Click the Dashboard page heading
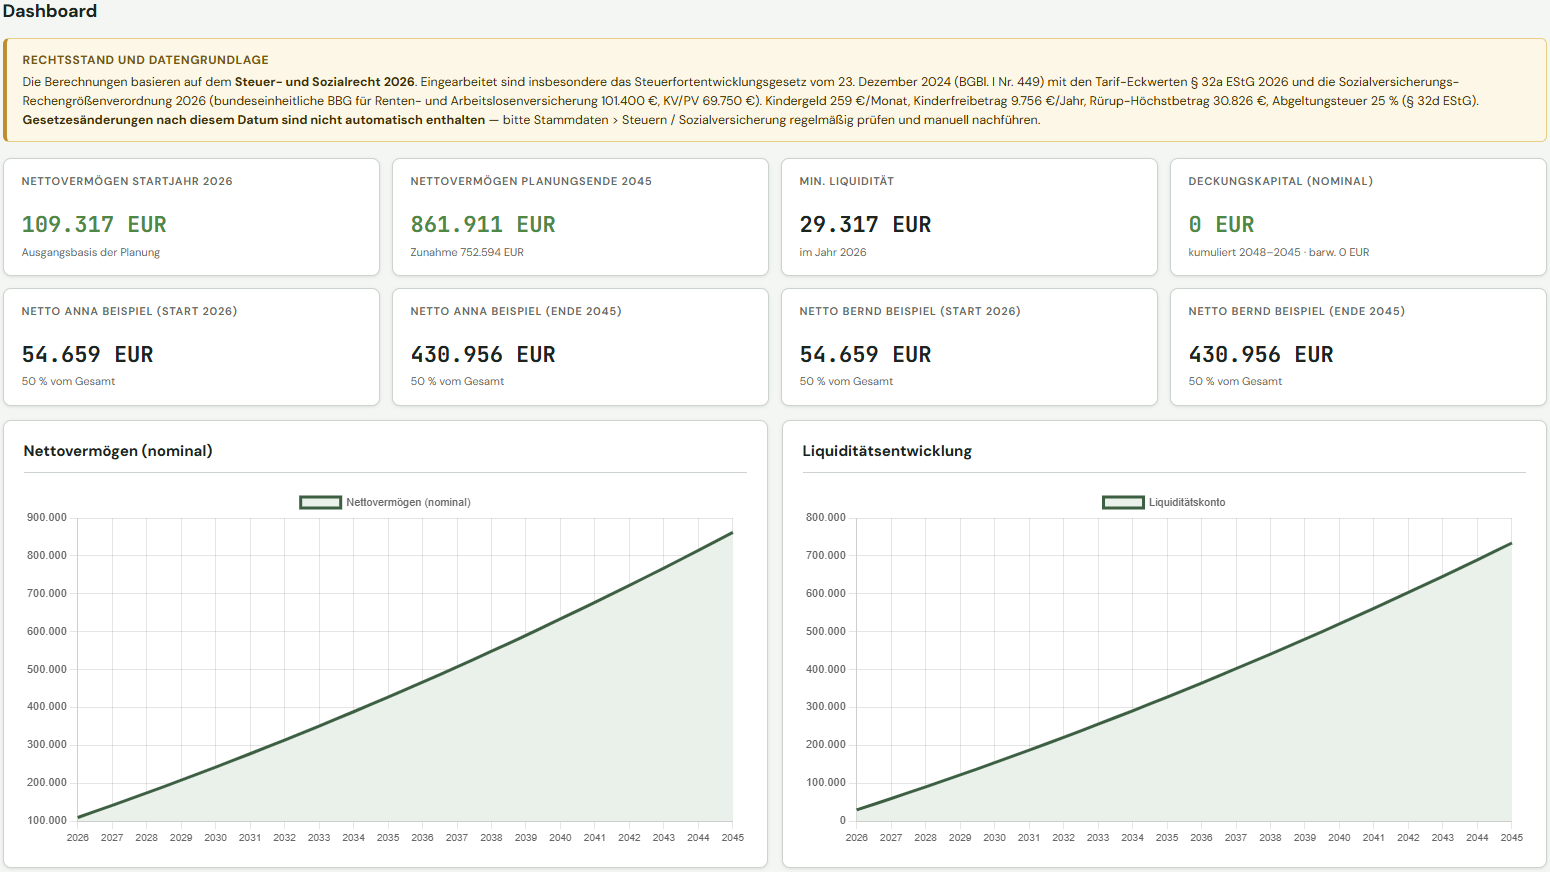The height and width of the screenshot is (872, 1550). click(x=50, y=11)
